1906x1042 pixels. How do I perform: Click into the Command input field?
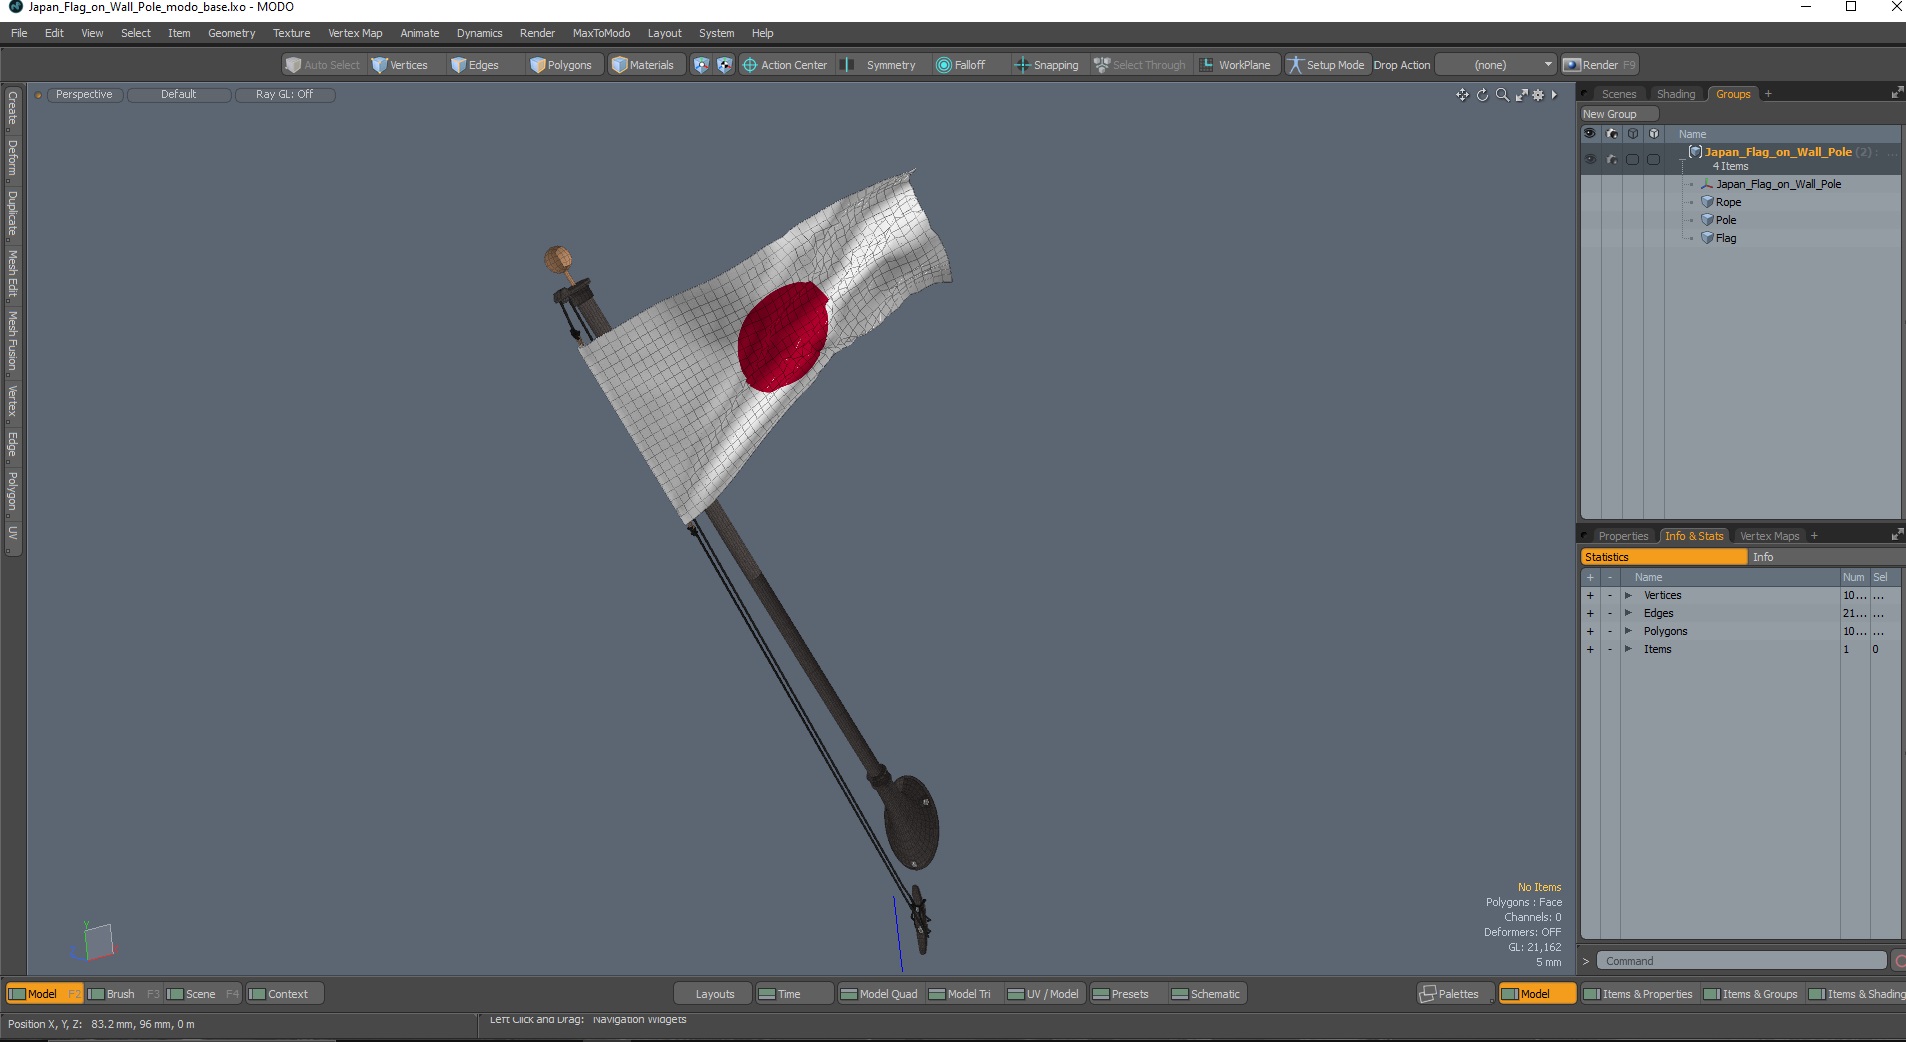tap(1741, 961)
